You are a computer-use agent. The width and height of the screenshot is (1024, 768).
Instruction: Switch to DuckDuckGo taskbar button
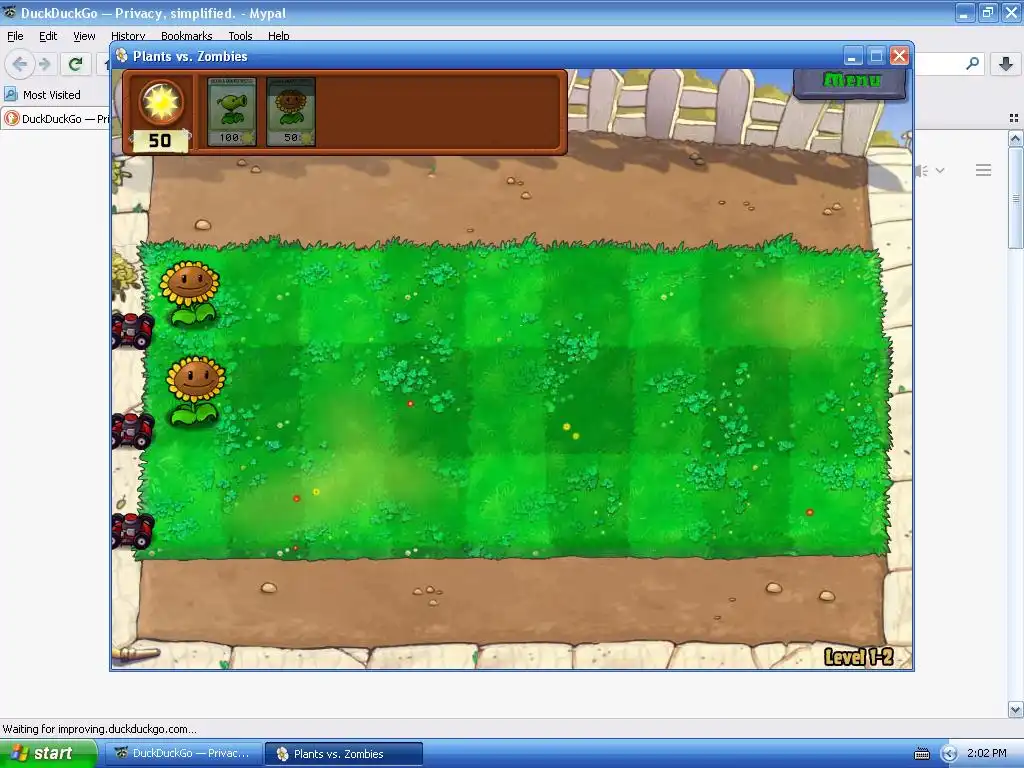point(185,754)
